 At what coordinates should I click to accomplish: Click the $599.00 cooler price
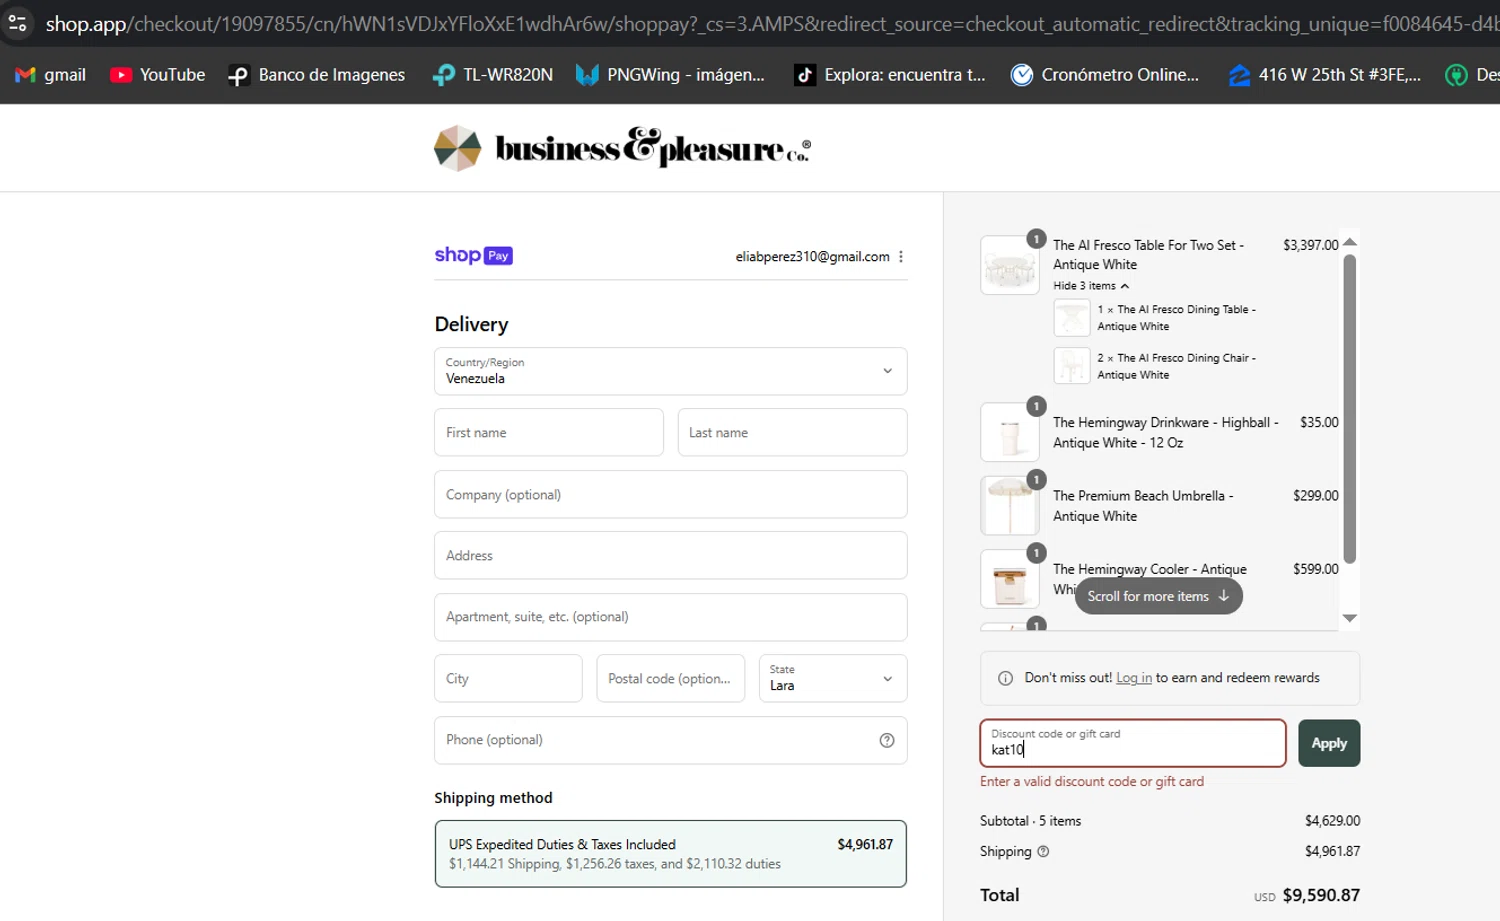[x=1315, y=569]
